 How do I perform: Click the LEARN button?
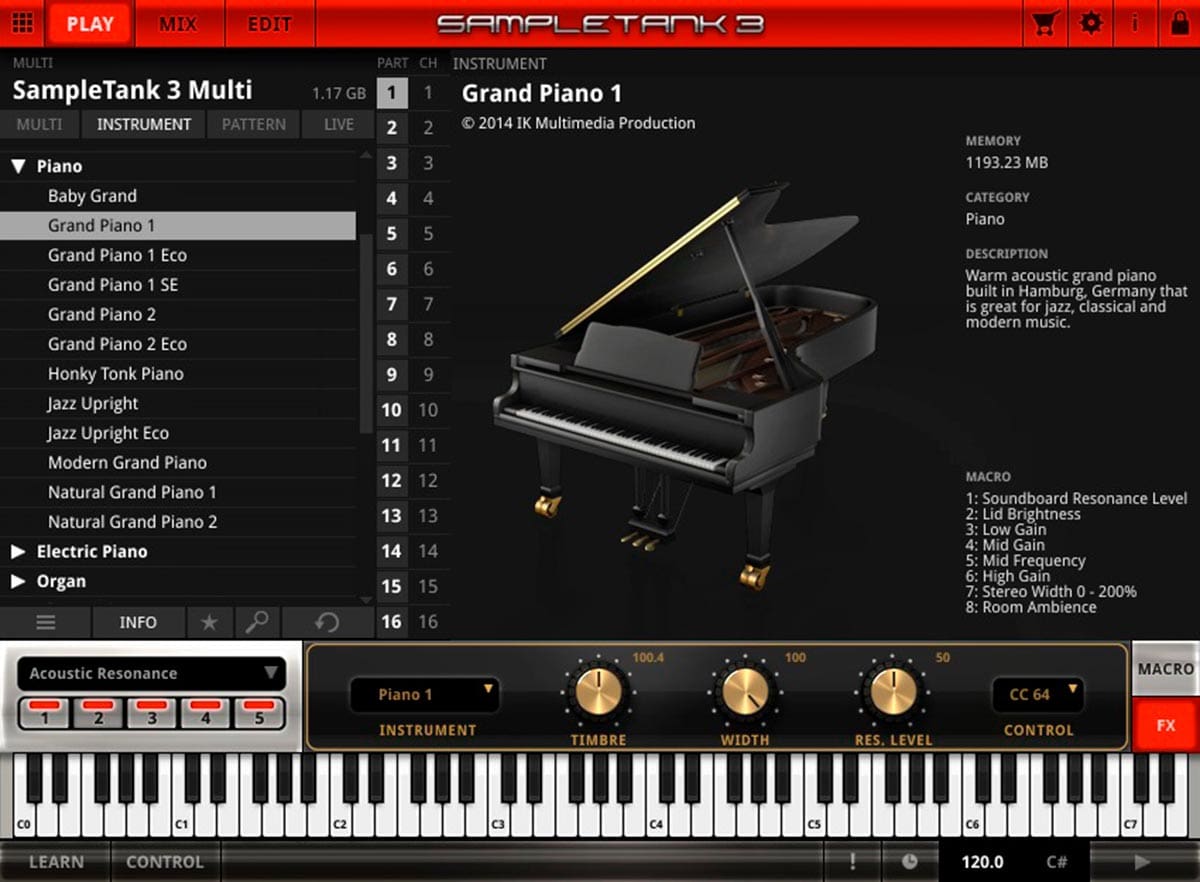pyautogui.click(x=56, y=861)
